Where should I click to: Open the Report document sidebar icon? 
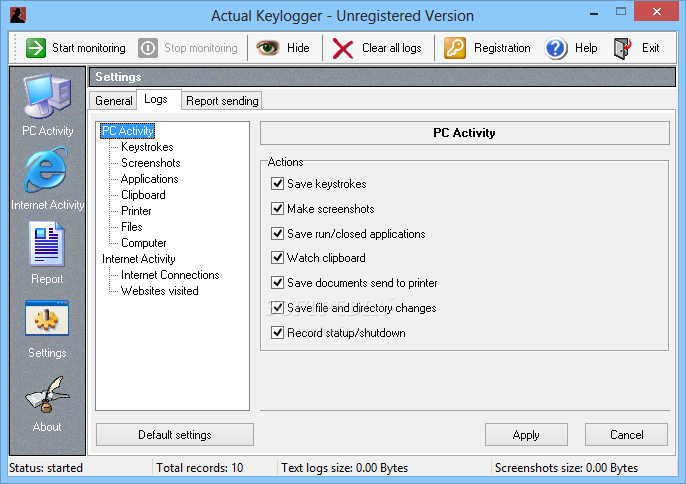(47, 244)
